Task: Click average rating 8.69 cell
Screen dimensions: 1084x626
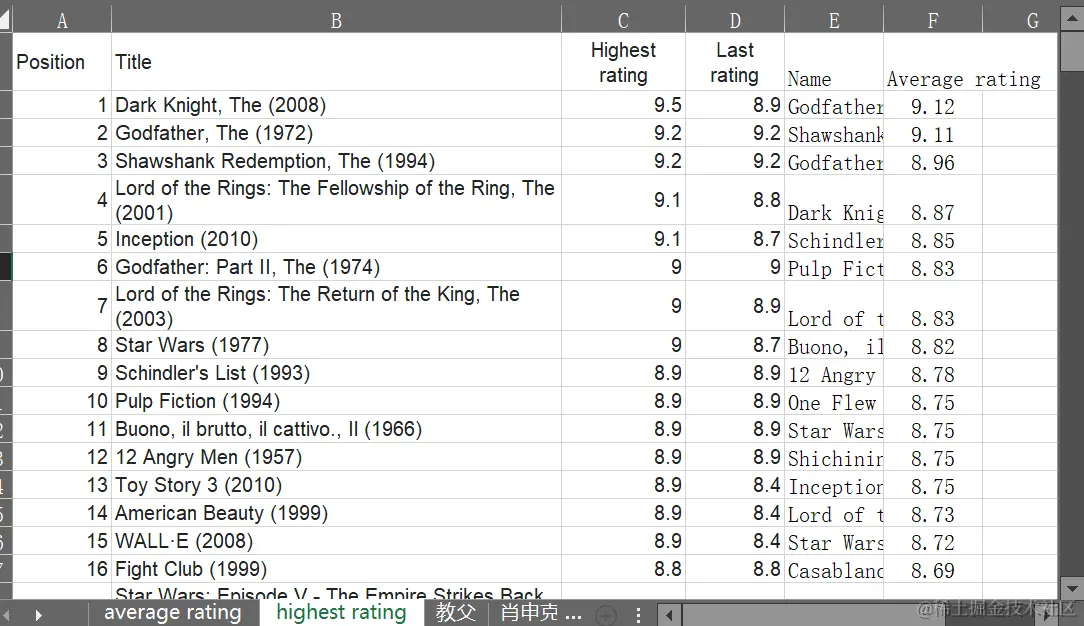Action: click(x=933, y=571)
